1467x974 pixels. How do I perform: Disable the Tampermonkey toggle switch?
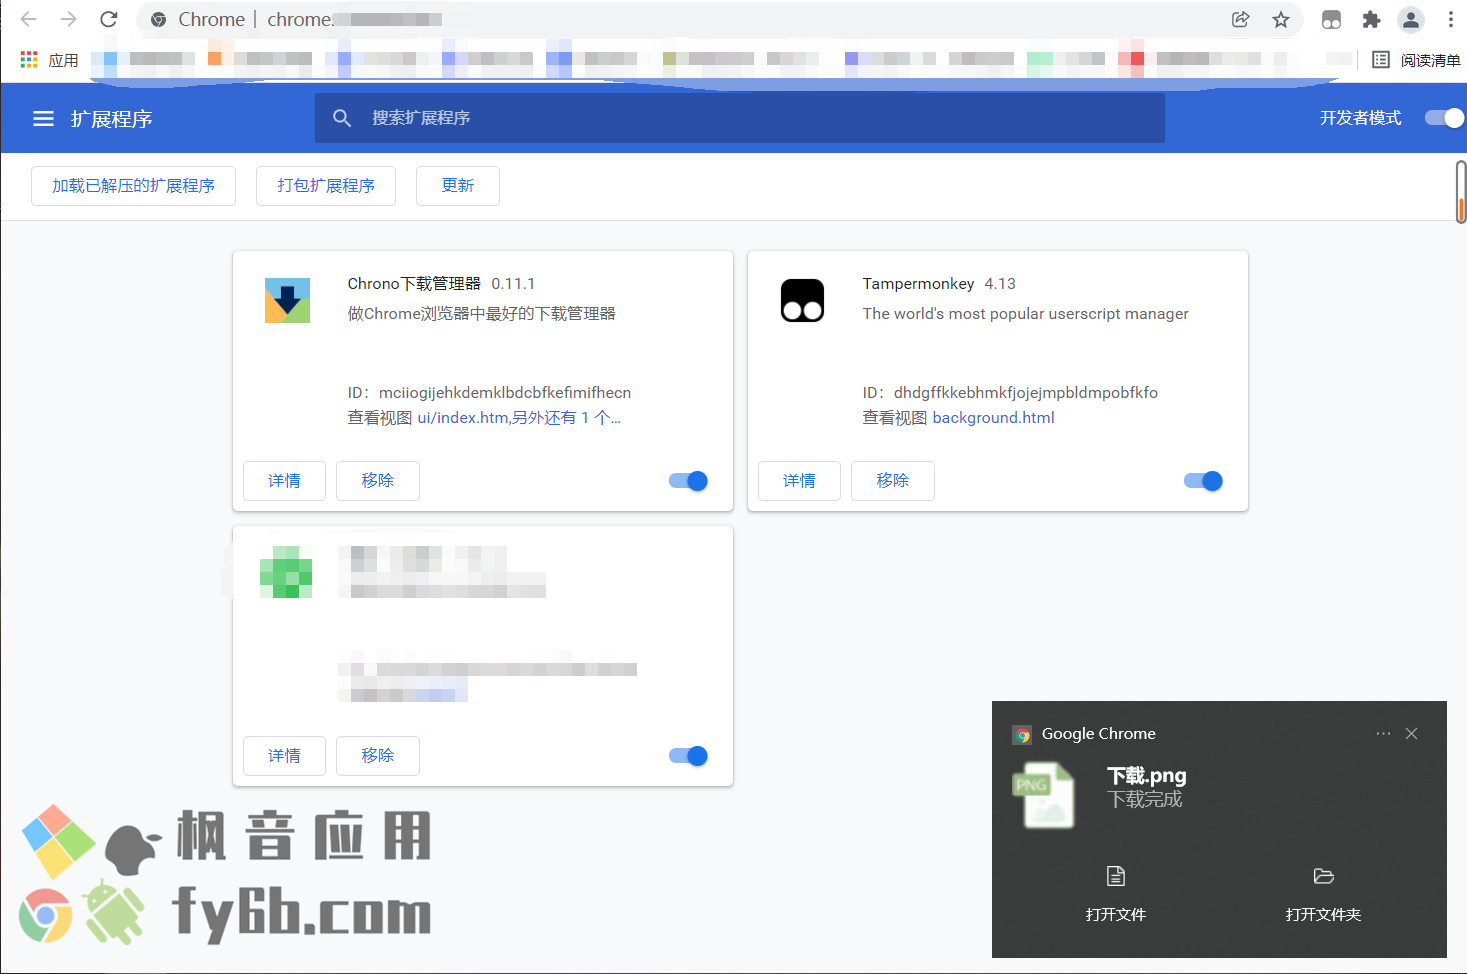[x=1203, y=481]
